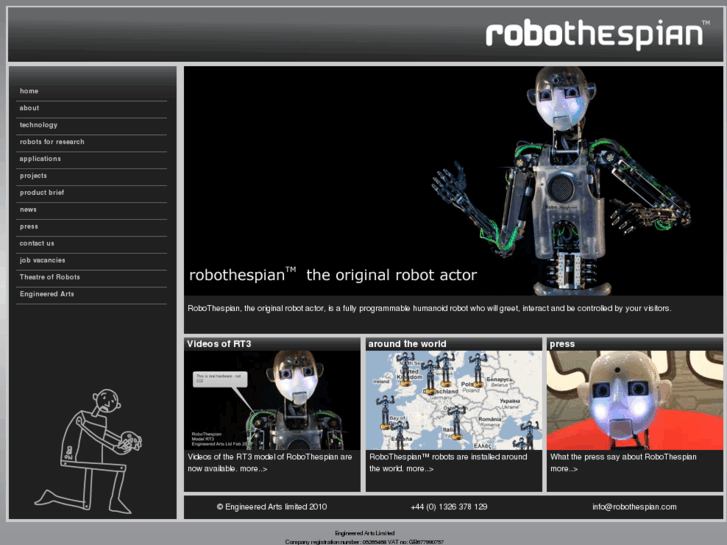Email info@robothespian.com from the footer
The width and height of the screenshot is (727, 545).
[634, 507]
